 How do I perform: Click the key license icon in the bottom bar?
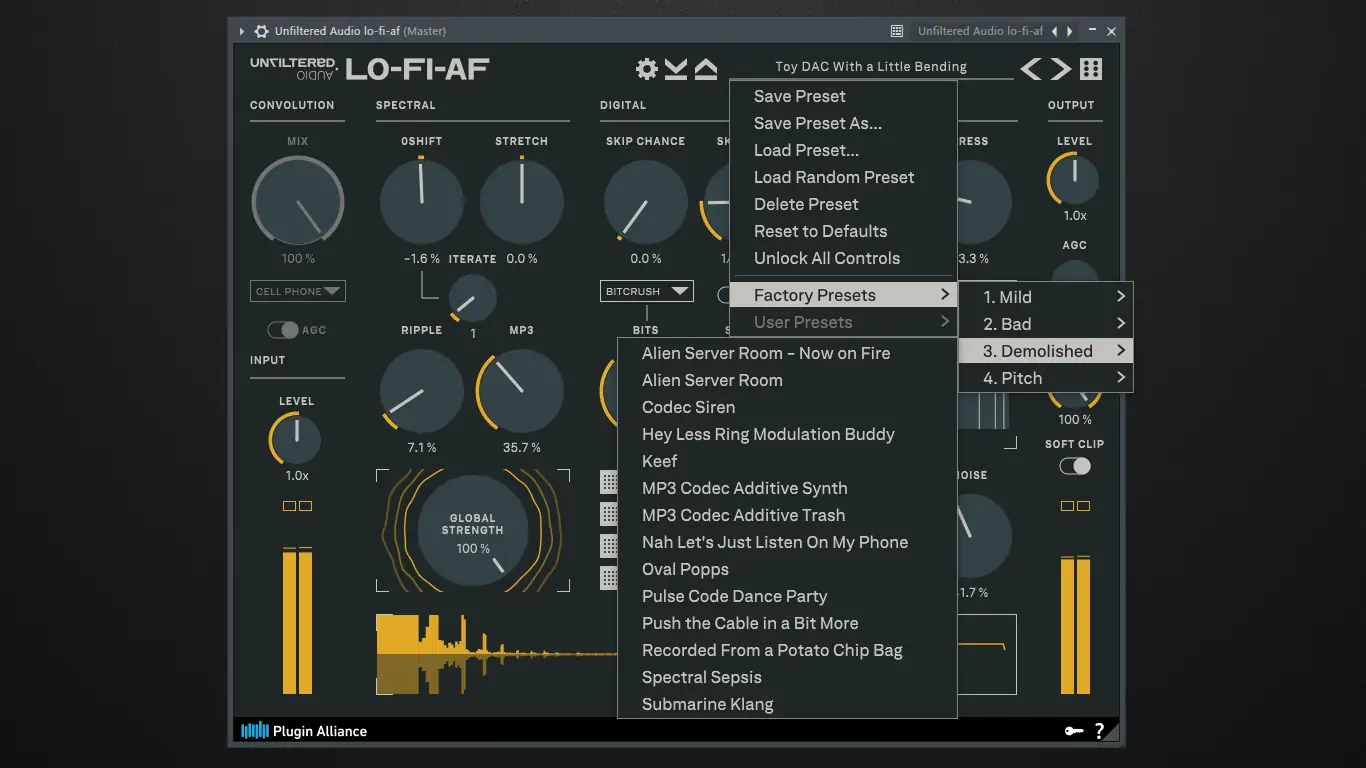(x=1074, y=731)
